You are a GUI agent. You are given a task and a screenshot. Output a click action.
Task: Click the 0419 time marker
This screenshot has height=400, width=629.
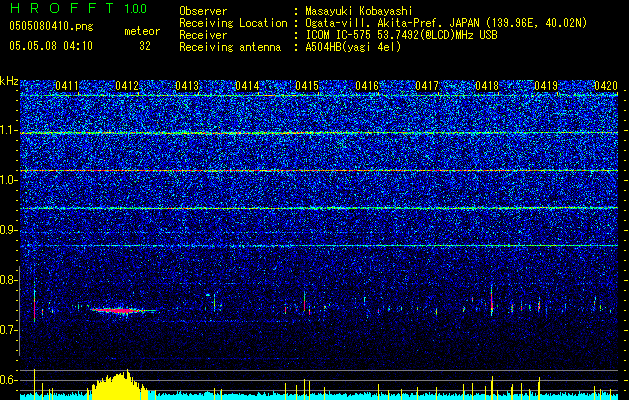546,86
